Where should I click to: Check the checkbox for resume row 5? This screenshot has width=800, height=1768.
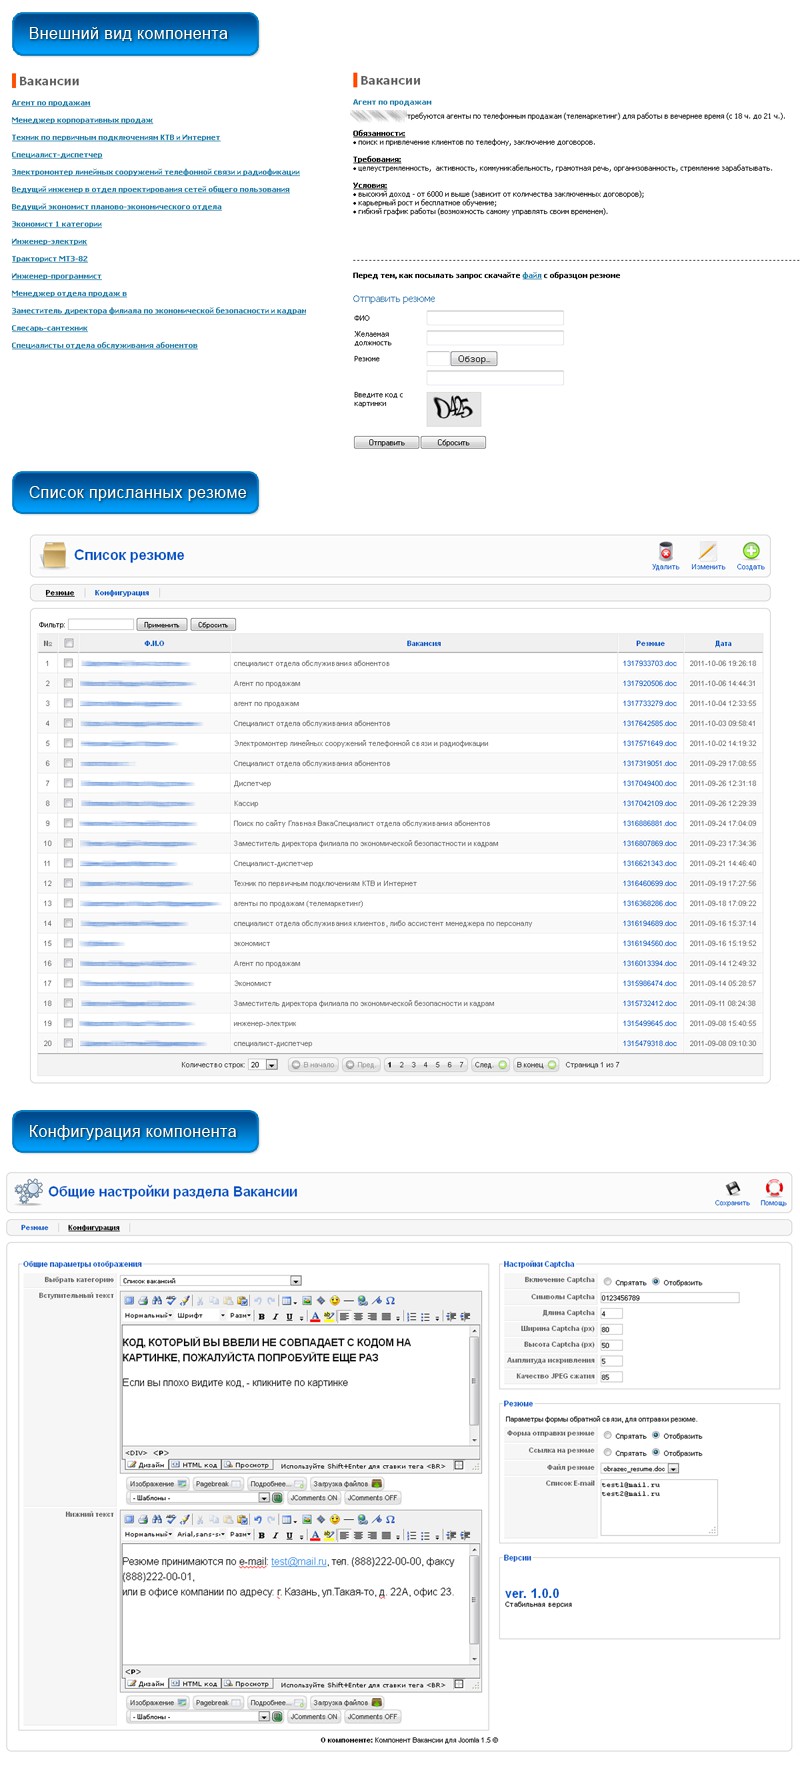click(x=68, y=743)
